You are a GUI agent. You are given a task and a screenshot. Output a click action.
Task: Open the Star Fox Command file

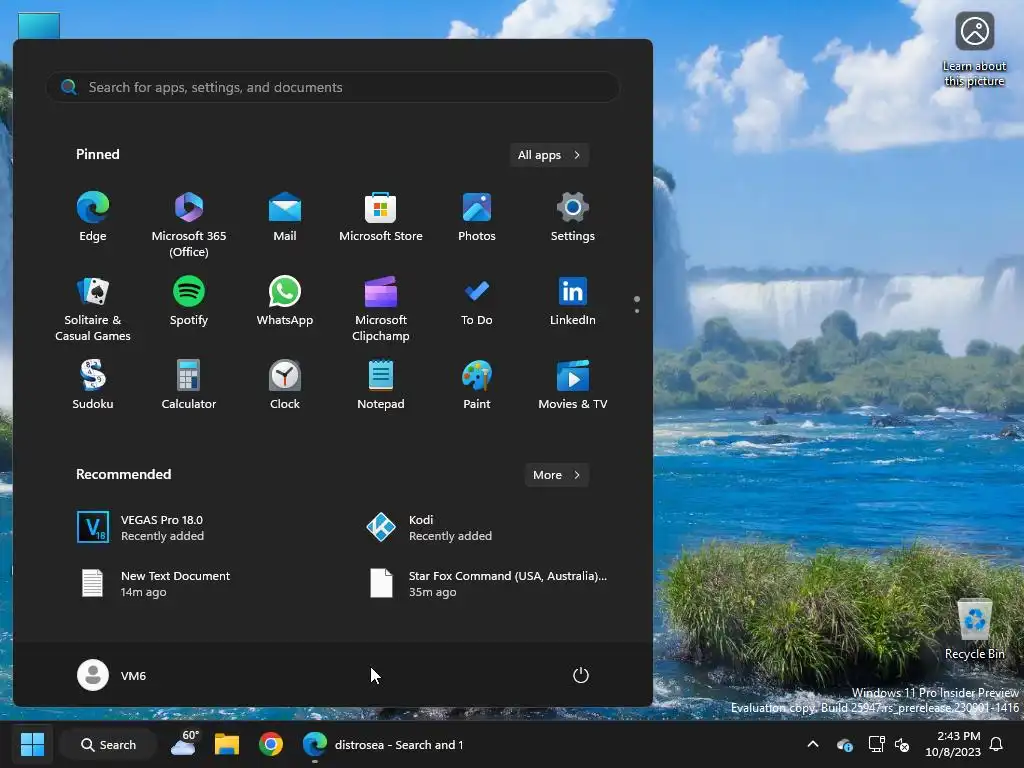pos(487,584)
